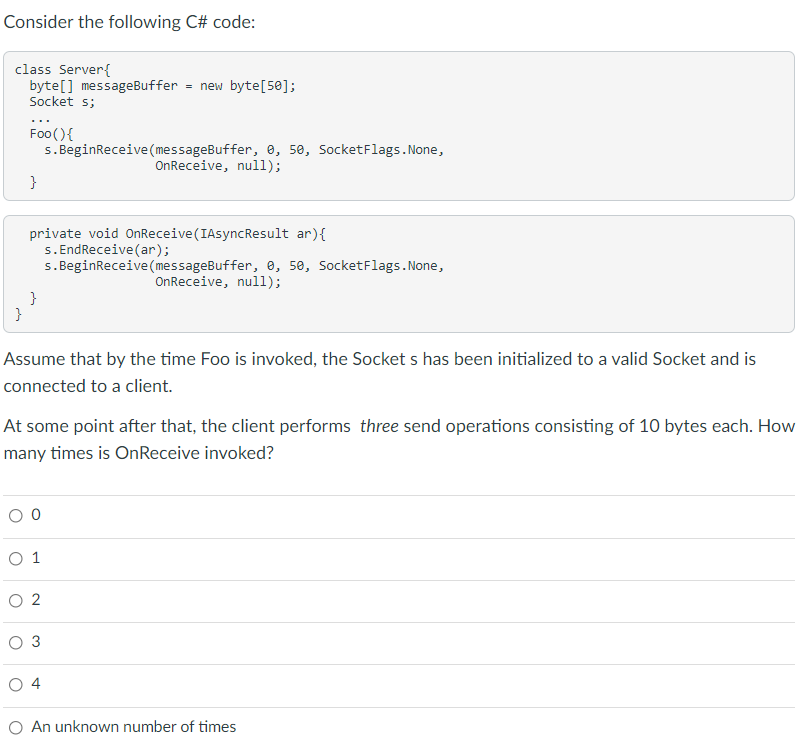This screenshot has height=744, width=805.
Task: Select the radio button for answer 3
Action: (x=16, y=642)
